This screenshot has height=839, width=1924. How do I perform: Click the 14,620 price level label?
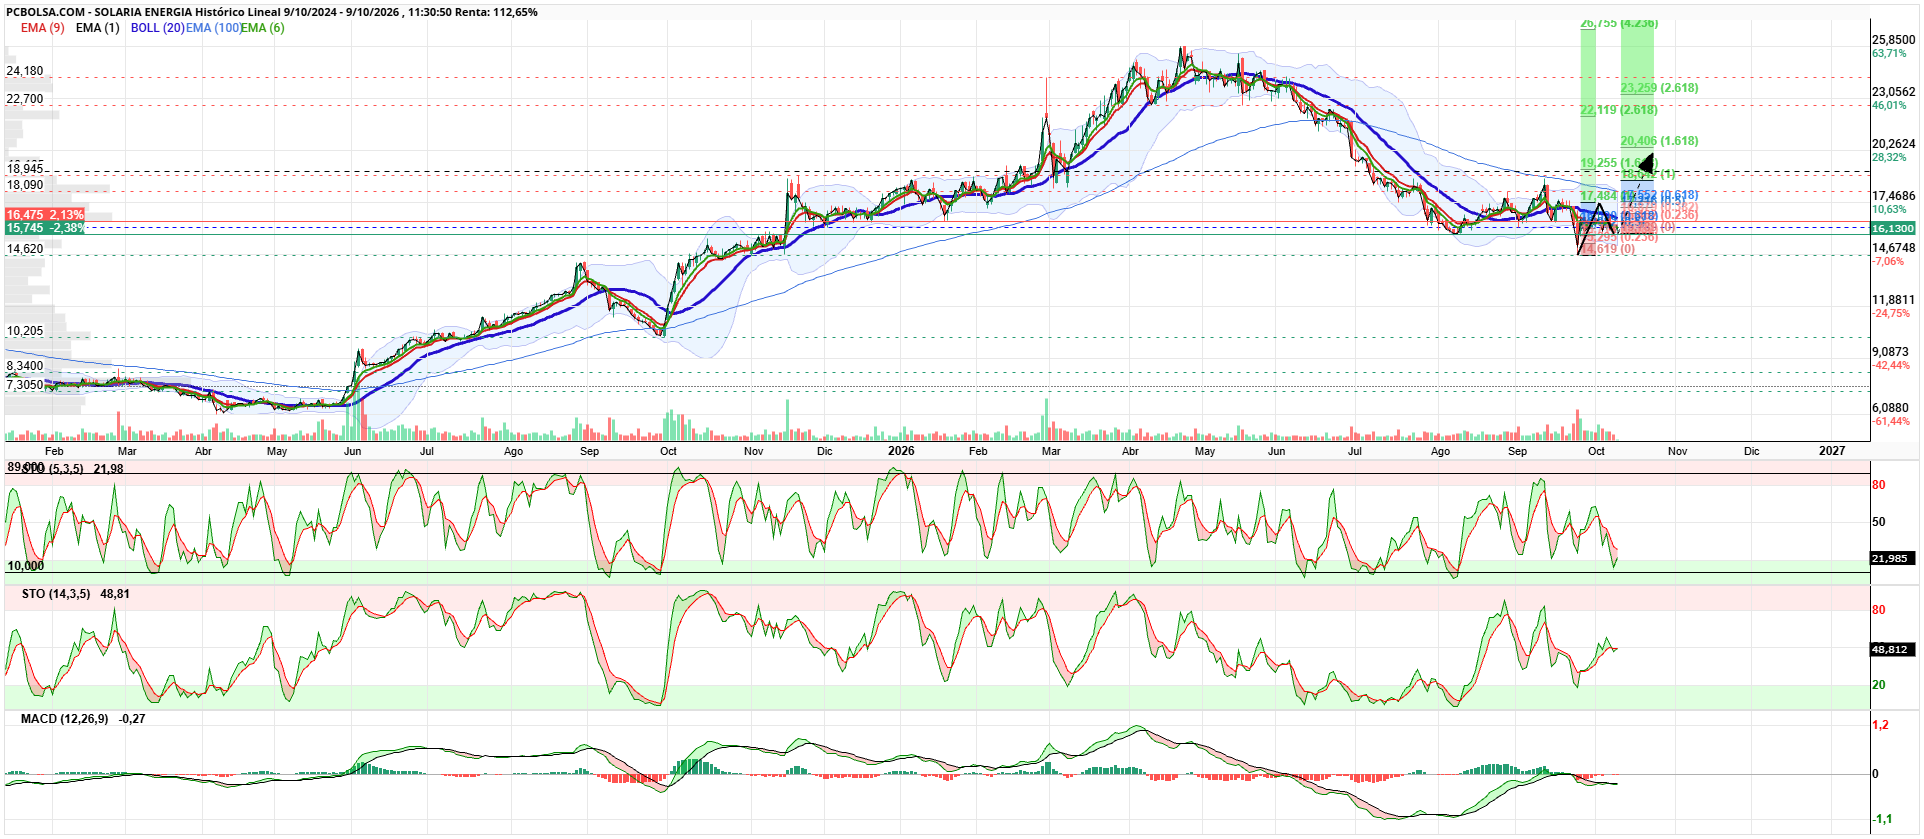[x=25, y=249]
